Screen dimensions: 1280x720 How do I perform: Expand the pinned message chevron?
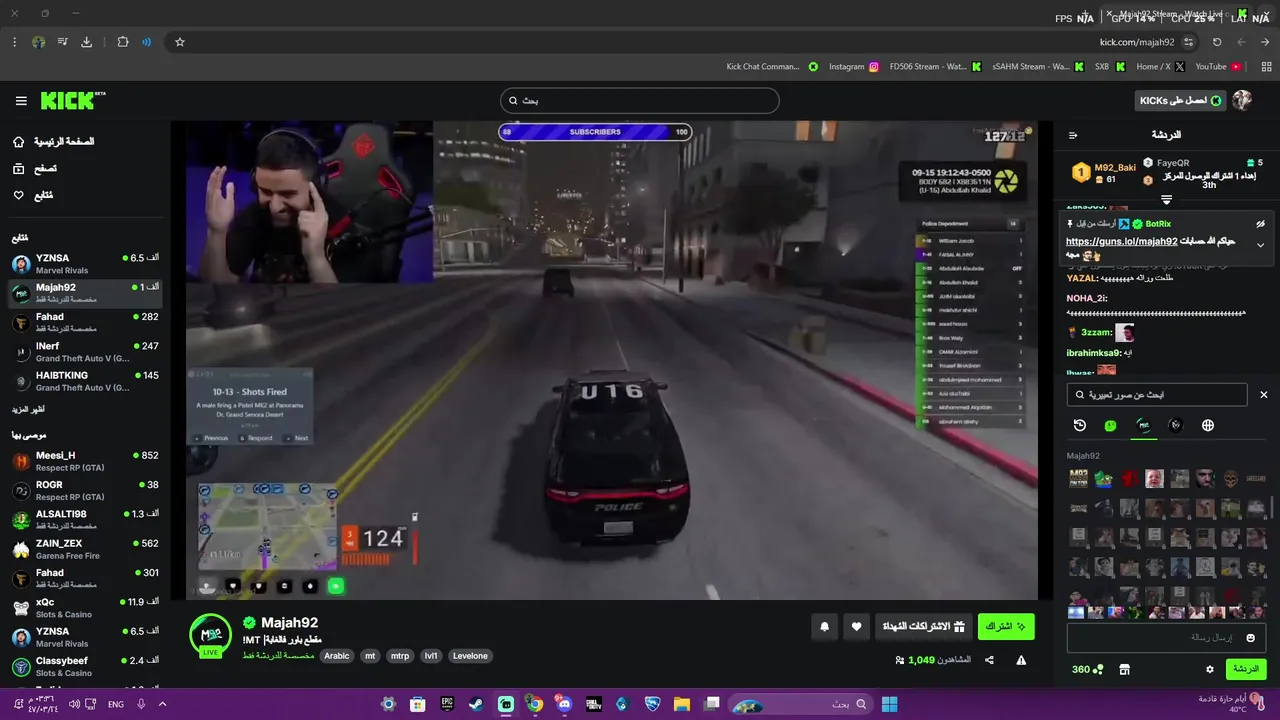tap(1261, 244)
